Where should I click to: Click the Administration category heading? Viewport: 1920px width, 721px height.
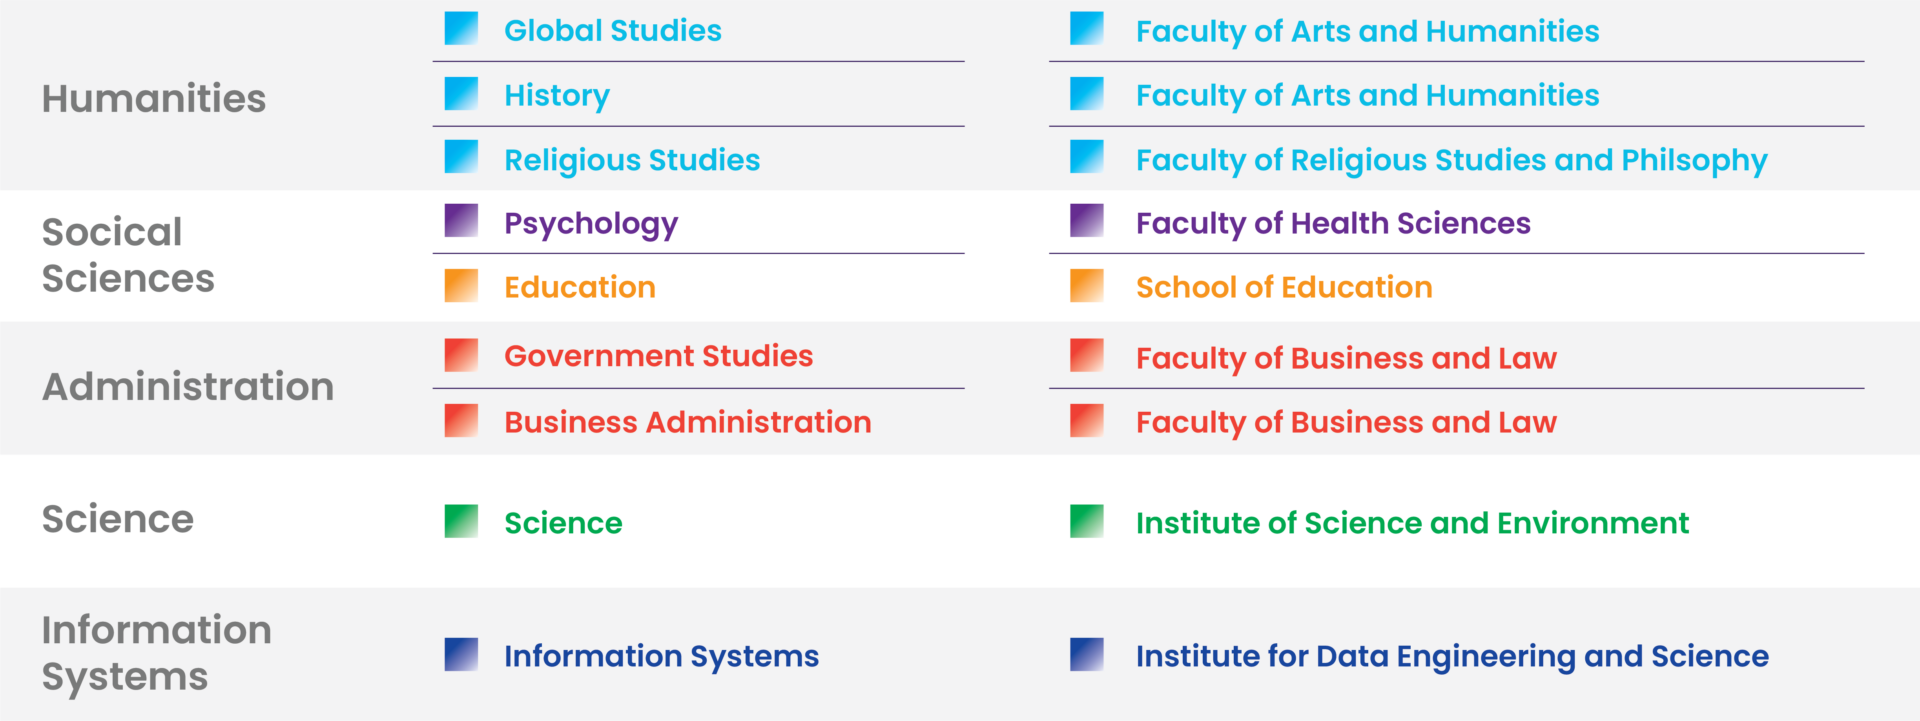[188, 386]
